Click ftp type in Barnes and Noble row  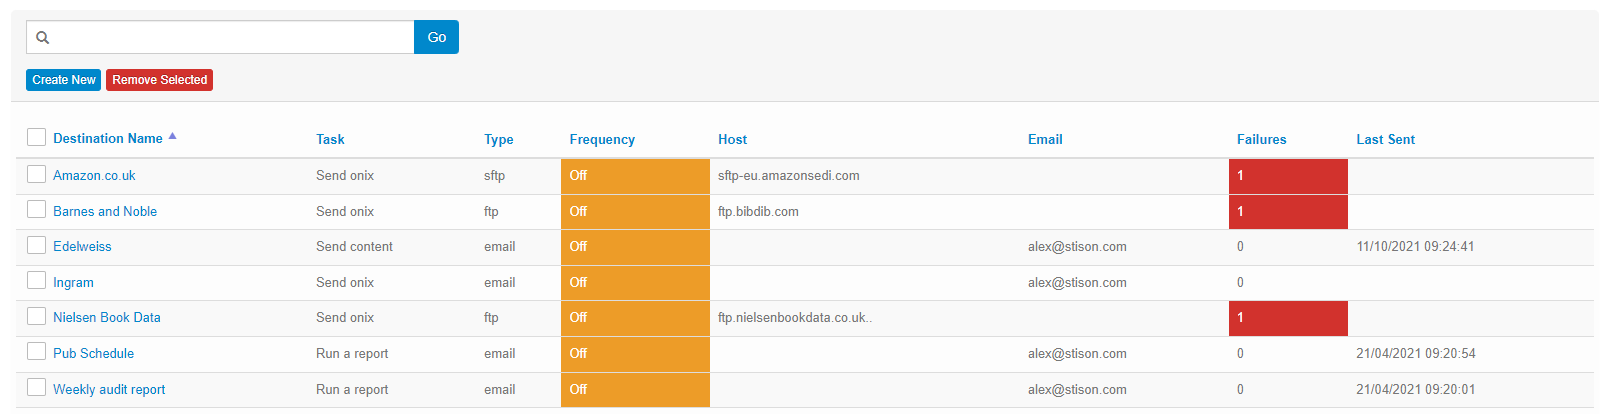491,212
